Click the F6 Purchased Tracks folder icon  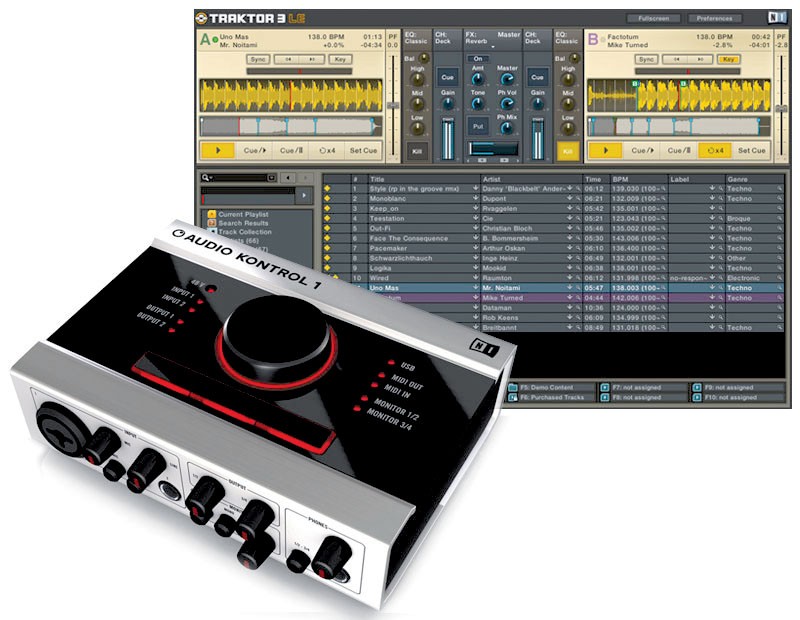(x=513, y=397)
